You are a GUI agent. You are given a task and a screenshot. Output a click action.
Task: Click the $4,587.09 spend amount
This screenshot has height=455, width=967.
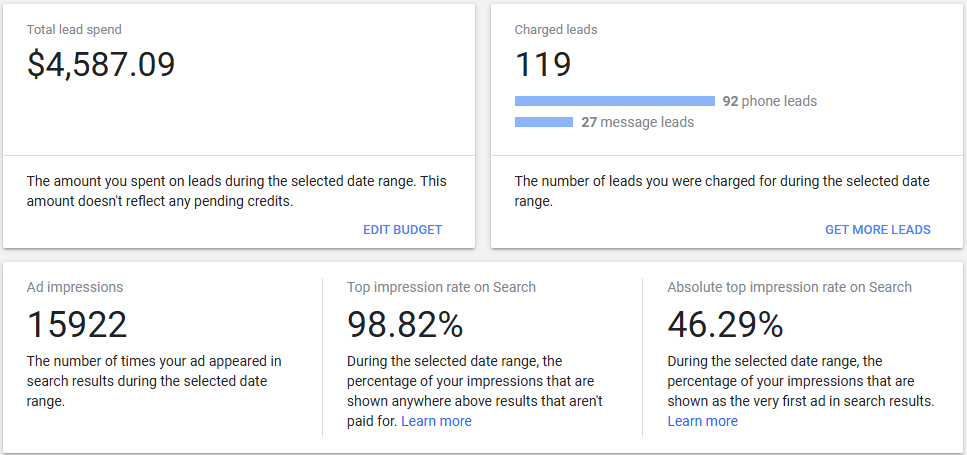pyautogui.click(x=101, y=65)
